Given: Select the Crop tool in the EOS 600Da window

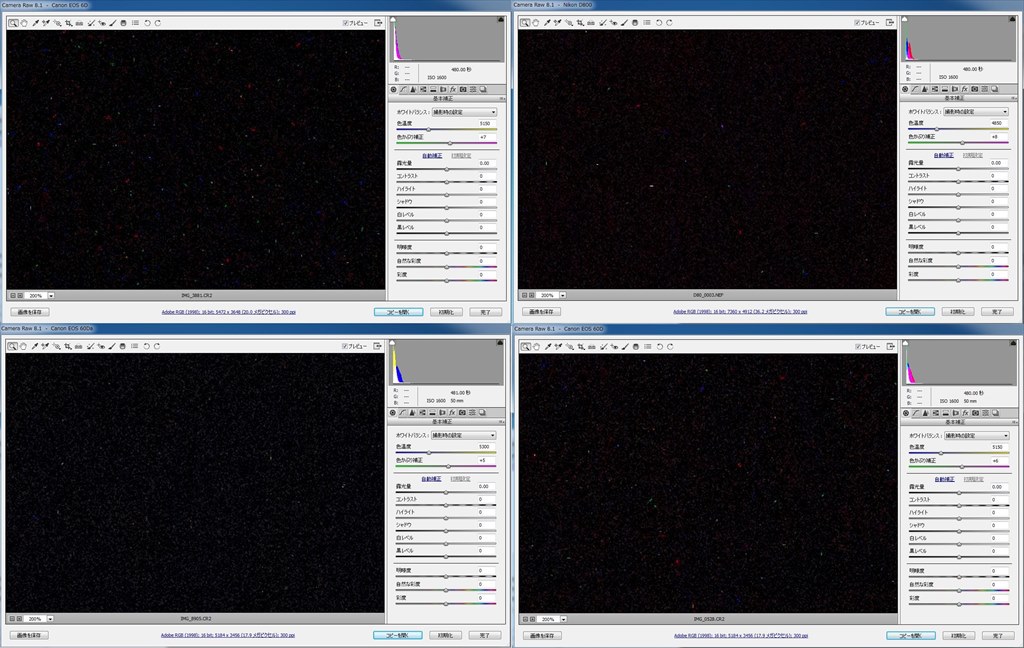Looking at the screenshot, I should pyautogui.click(x=68, y=346).
